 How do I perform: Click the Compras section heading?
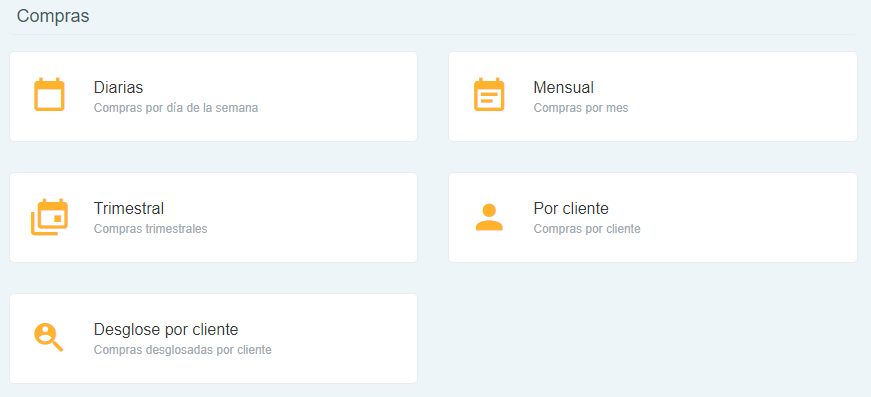[x=53, y=16]
